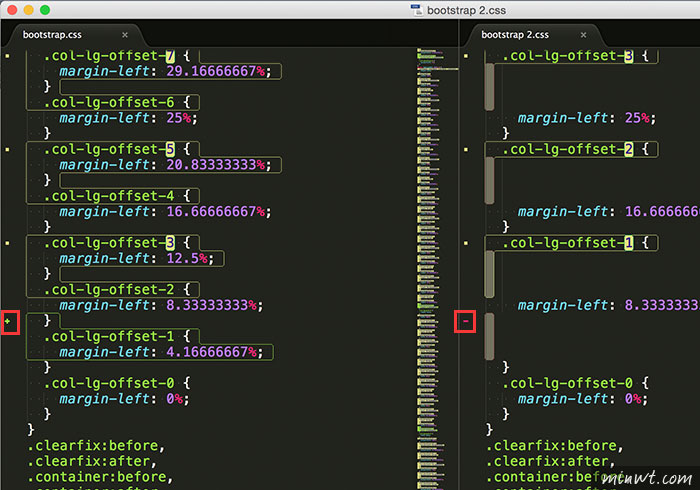The width and height of the screenshot is (700, 490).
Task: Click '.col-lg-offset-1 {' in bootstrap 2.css
Action: (575, 243)
